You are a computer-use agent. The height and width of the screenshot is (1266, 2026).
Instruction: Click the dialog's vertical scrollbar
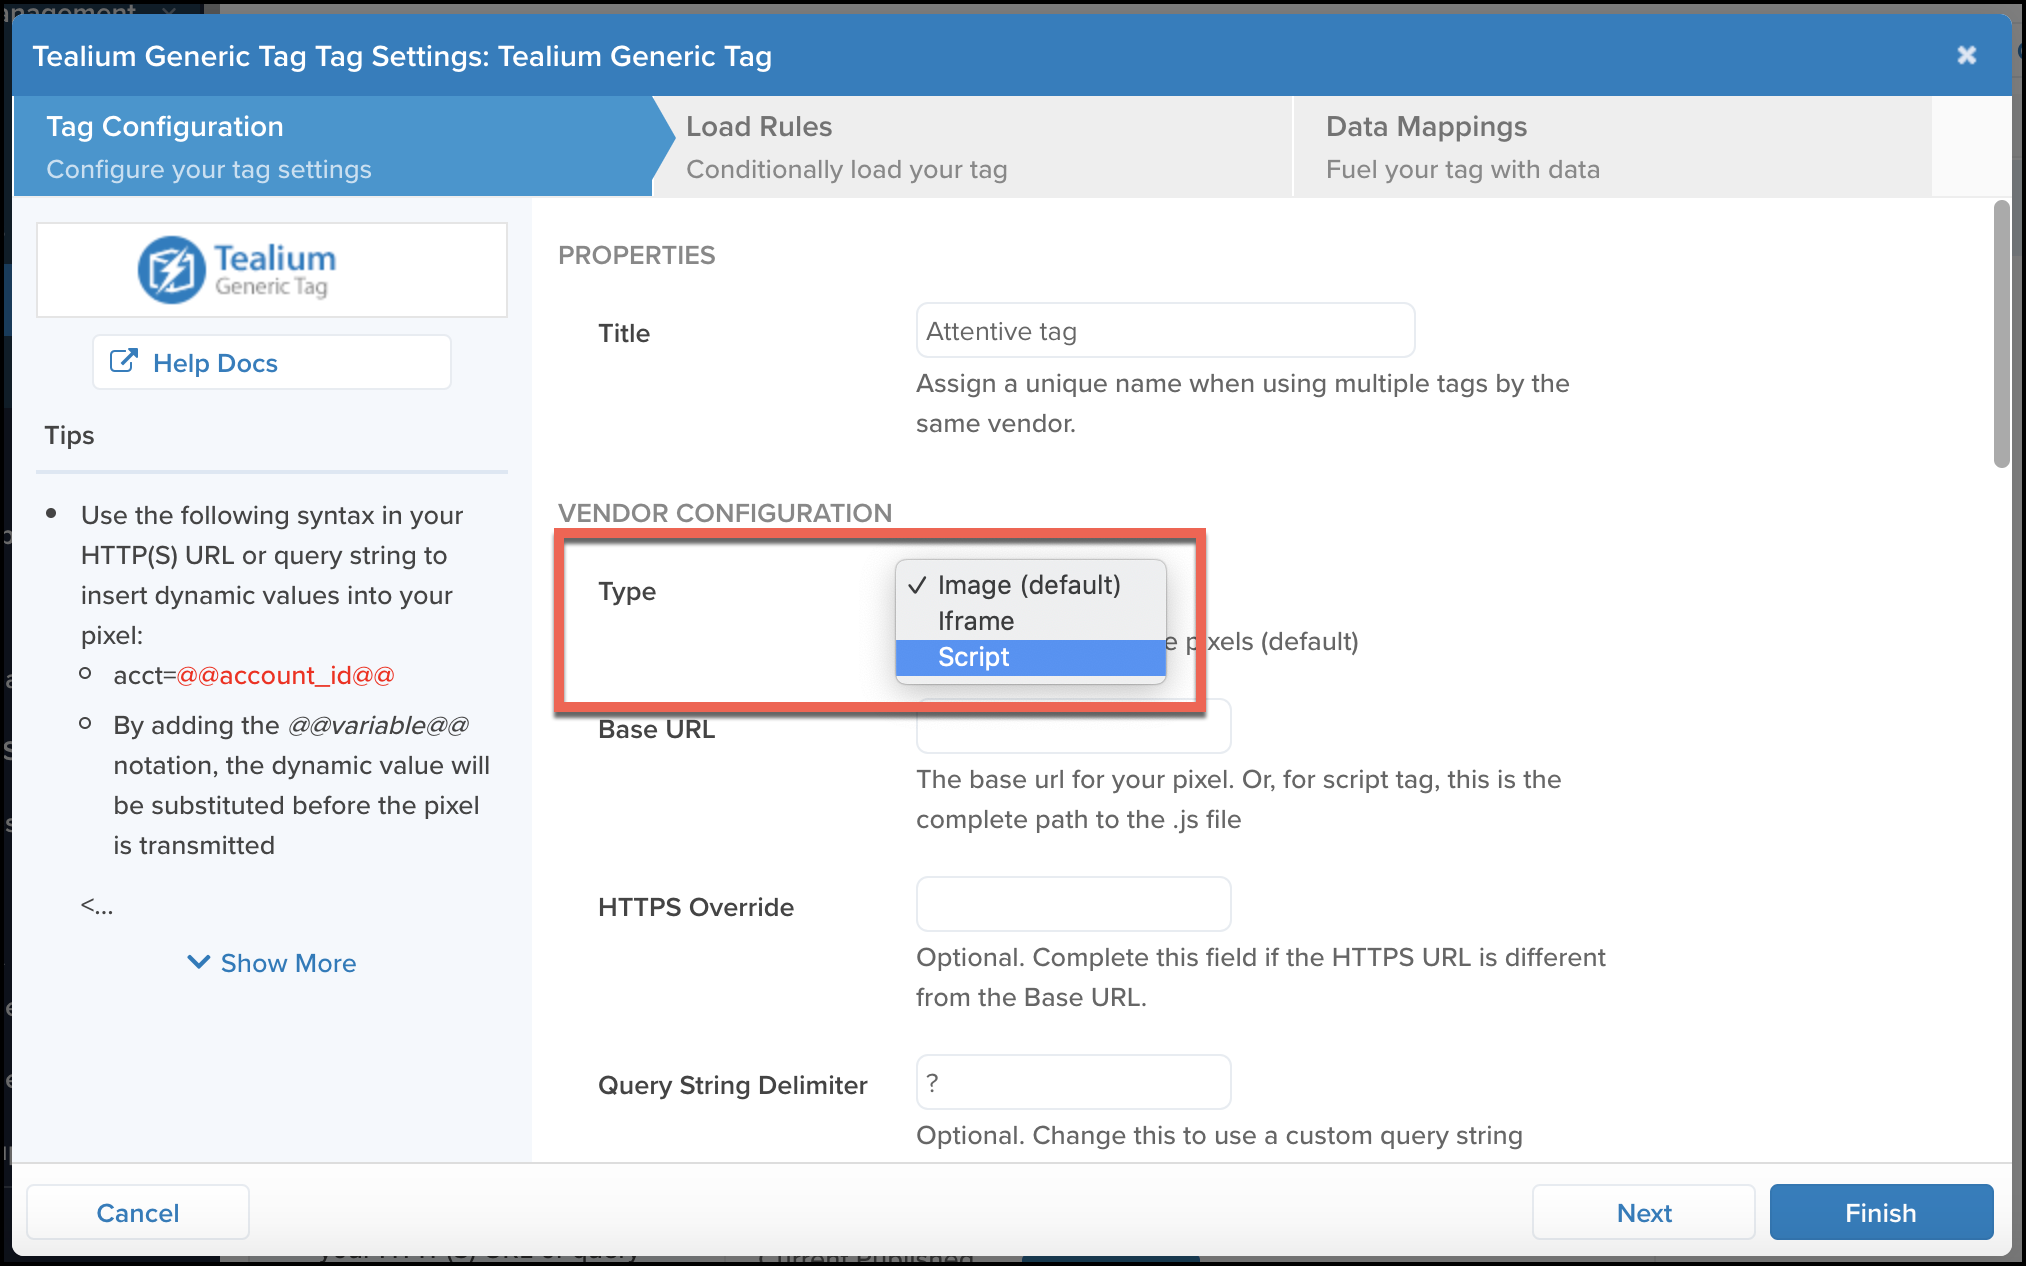pyautogui.click(x=2001, y=335)
